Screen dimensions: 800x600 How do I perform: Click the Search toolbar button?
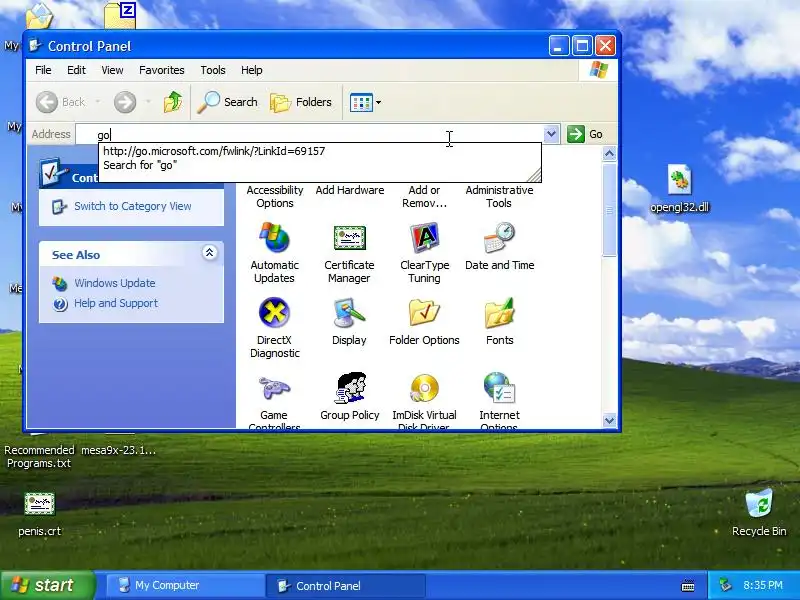click(228, 102)
